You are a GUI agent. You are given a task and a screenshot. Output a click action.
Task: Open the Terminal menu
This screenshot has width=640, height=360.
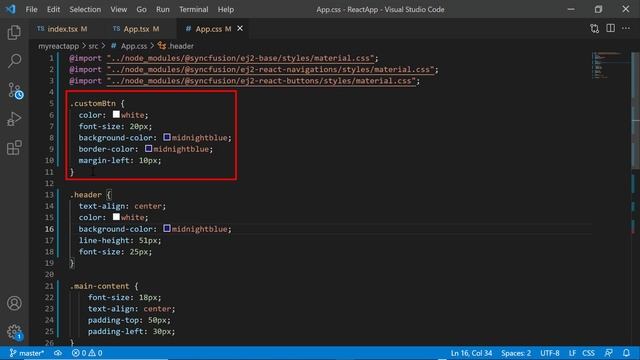[193, 9]
